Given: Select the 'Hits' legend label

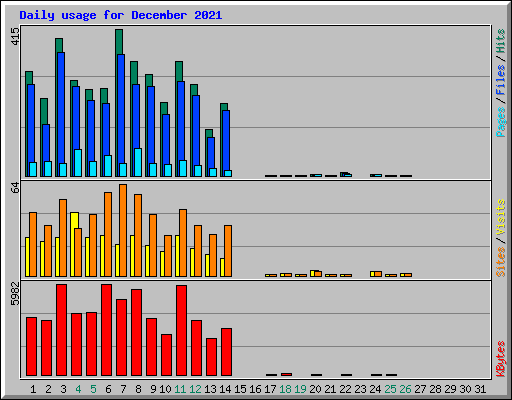Looking at the screenshot, I should (x=500, y=41).
